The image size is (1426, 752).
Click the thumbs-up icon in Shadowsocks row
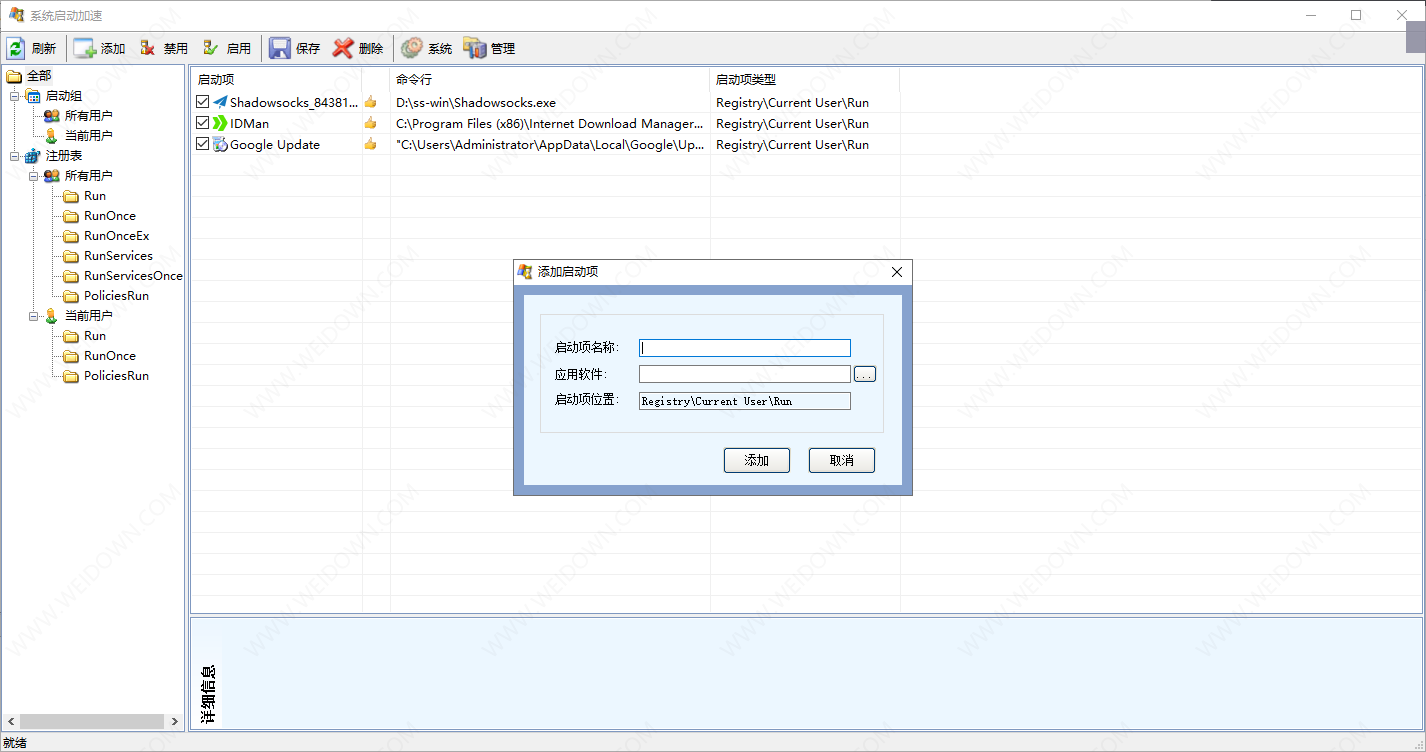(x=371, y=102)
